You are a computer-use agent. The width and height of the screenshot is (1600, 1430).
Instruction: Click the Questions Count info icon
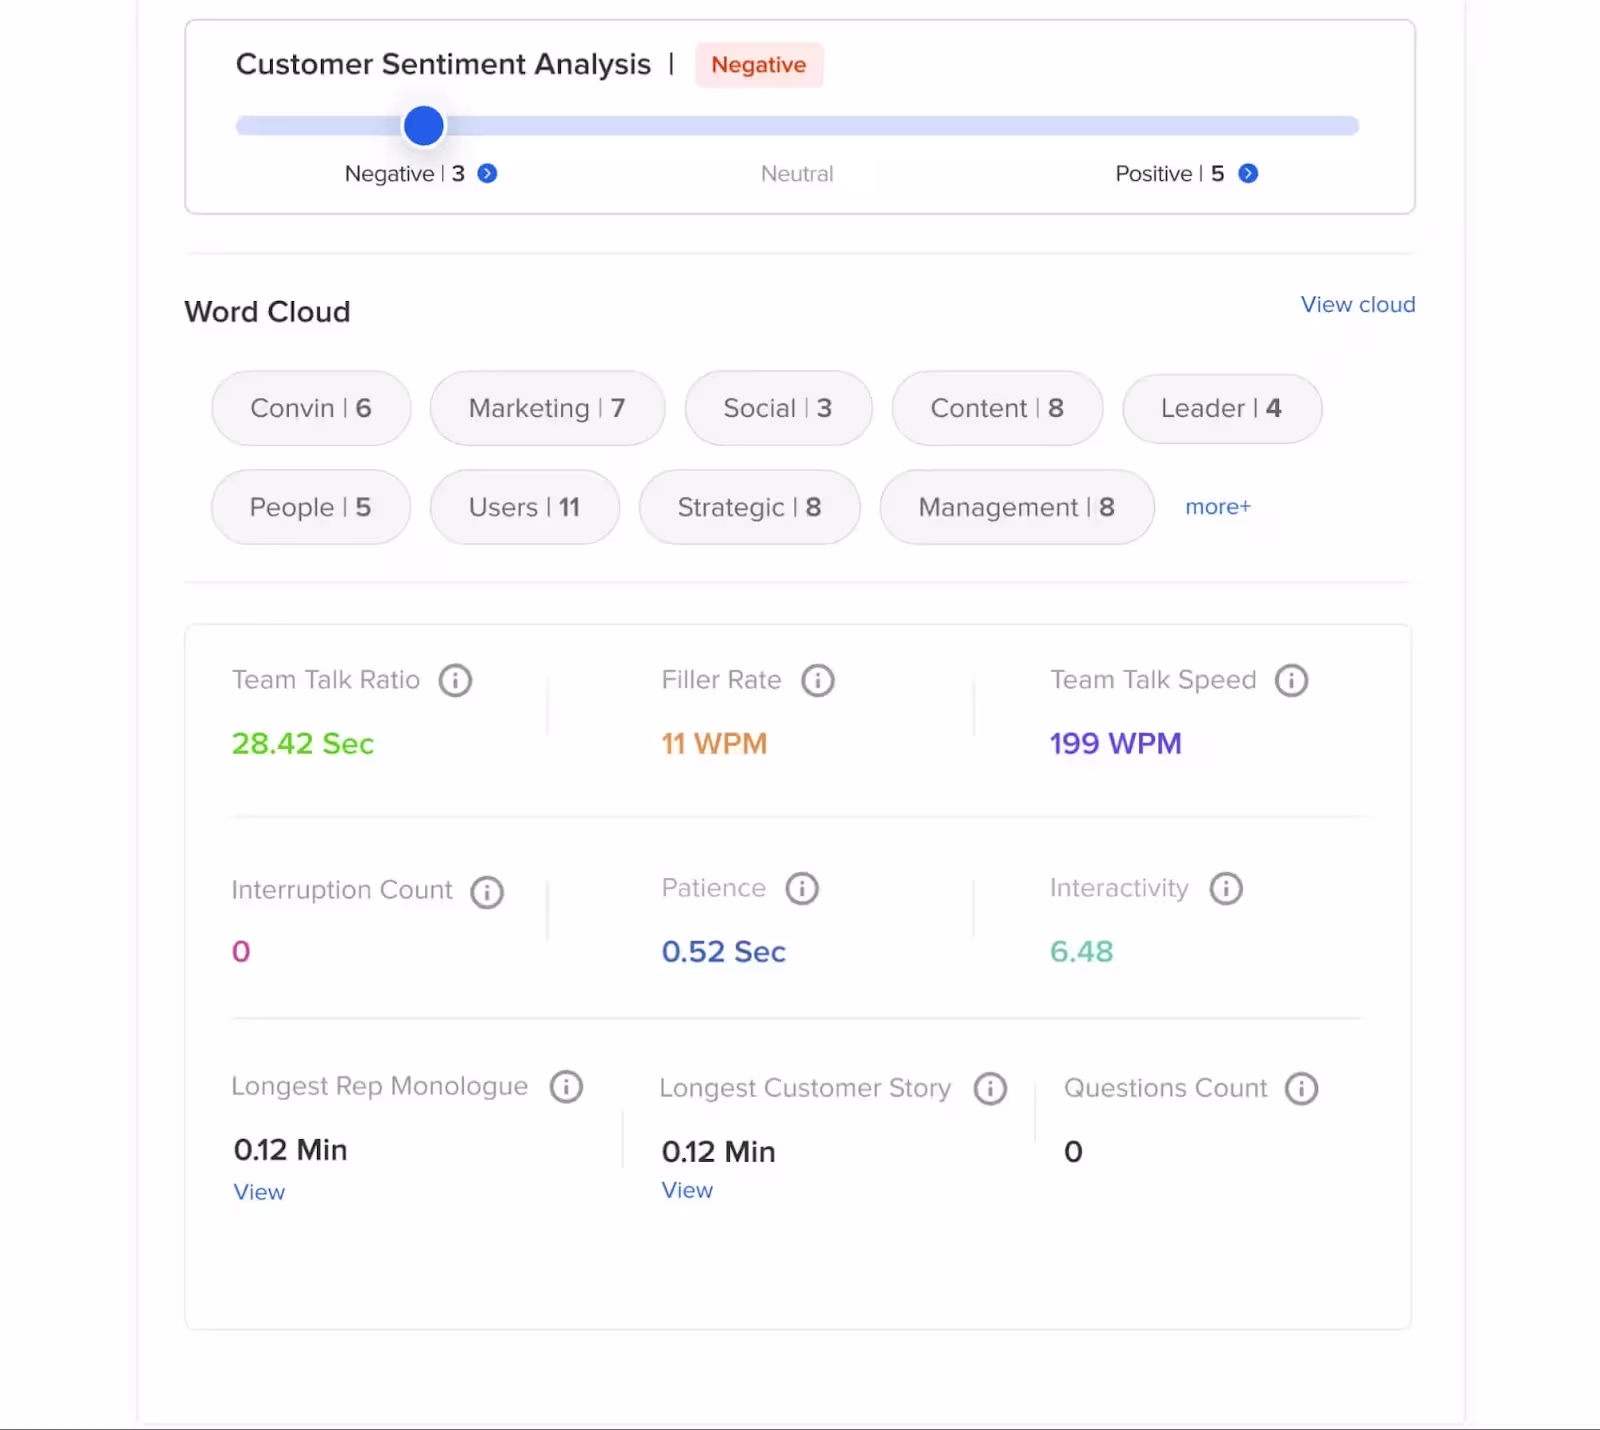(x=1301, y=1088)
